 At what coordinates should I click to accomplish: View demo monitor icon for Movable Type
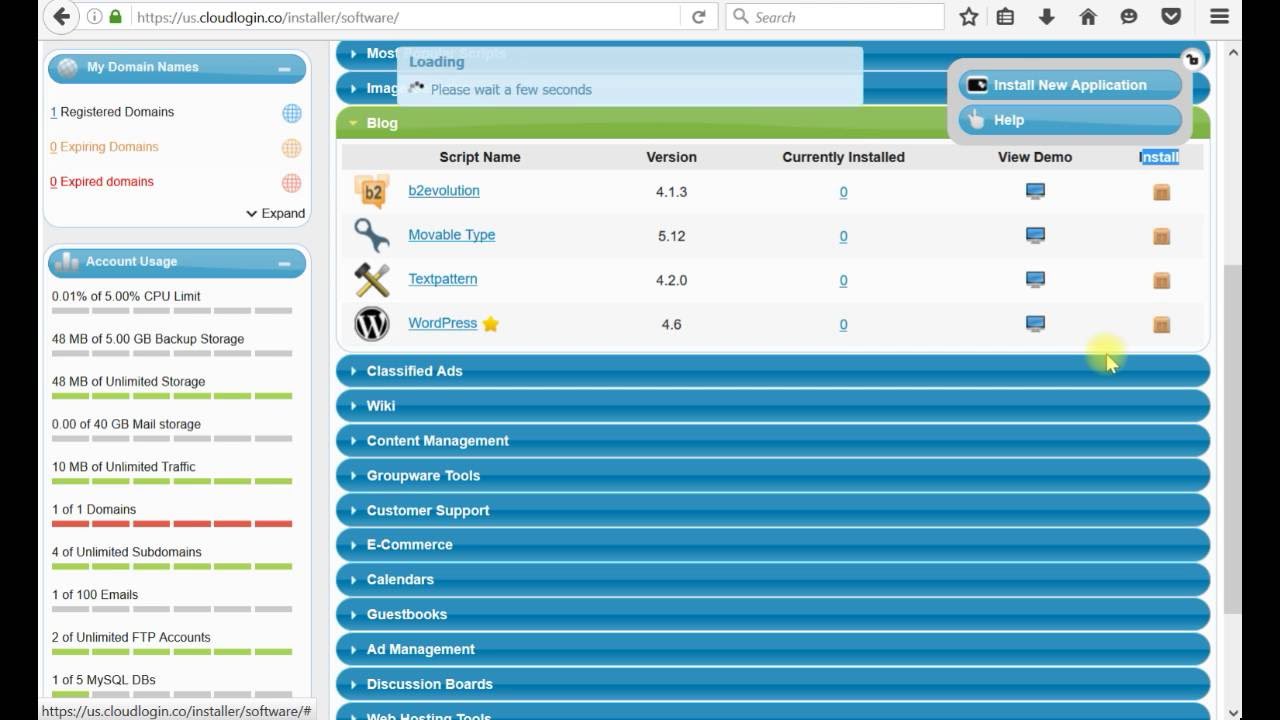(1035, 235)
